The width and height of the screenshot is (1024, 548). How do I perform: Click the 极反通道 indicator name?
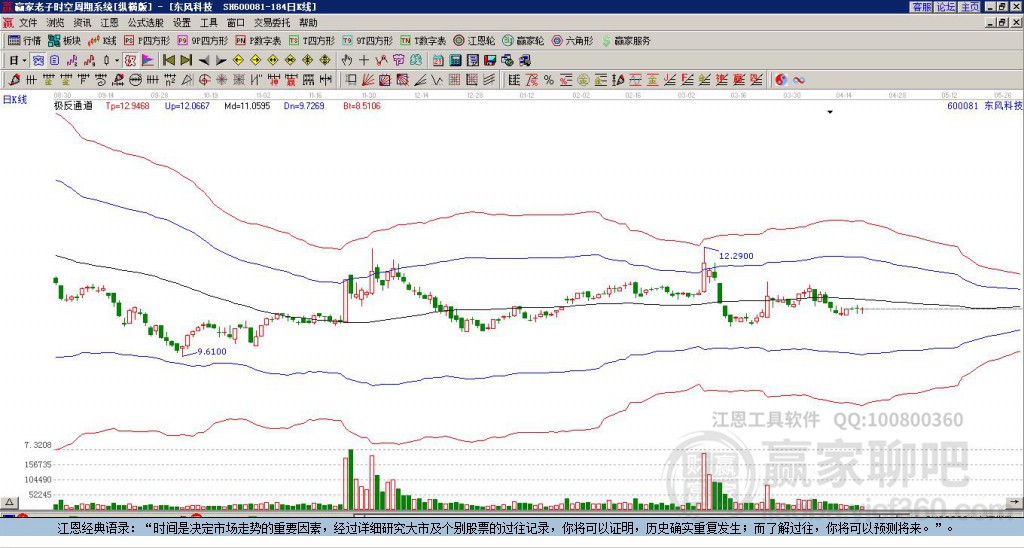(x=73, y=105)
